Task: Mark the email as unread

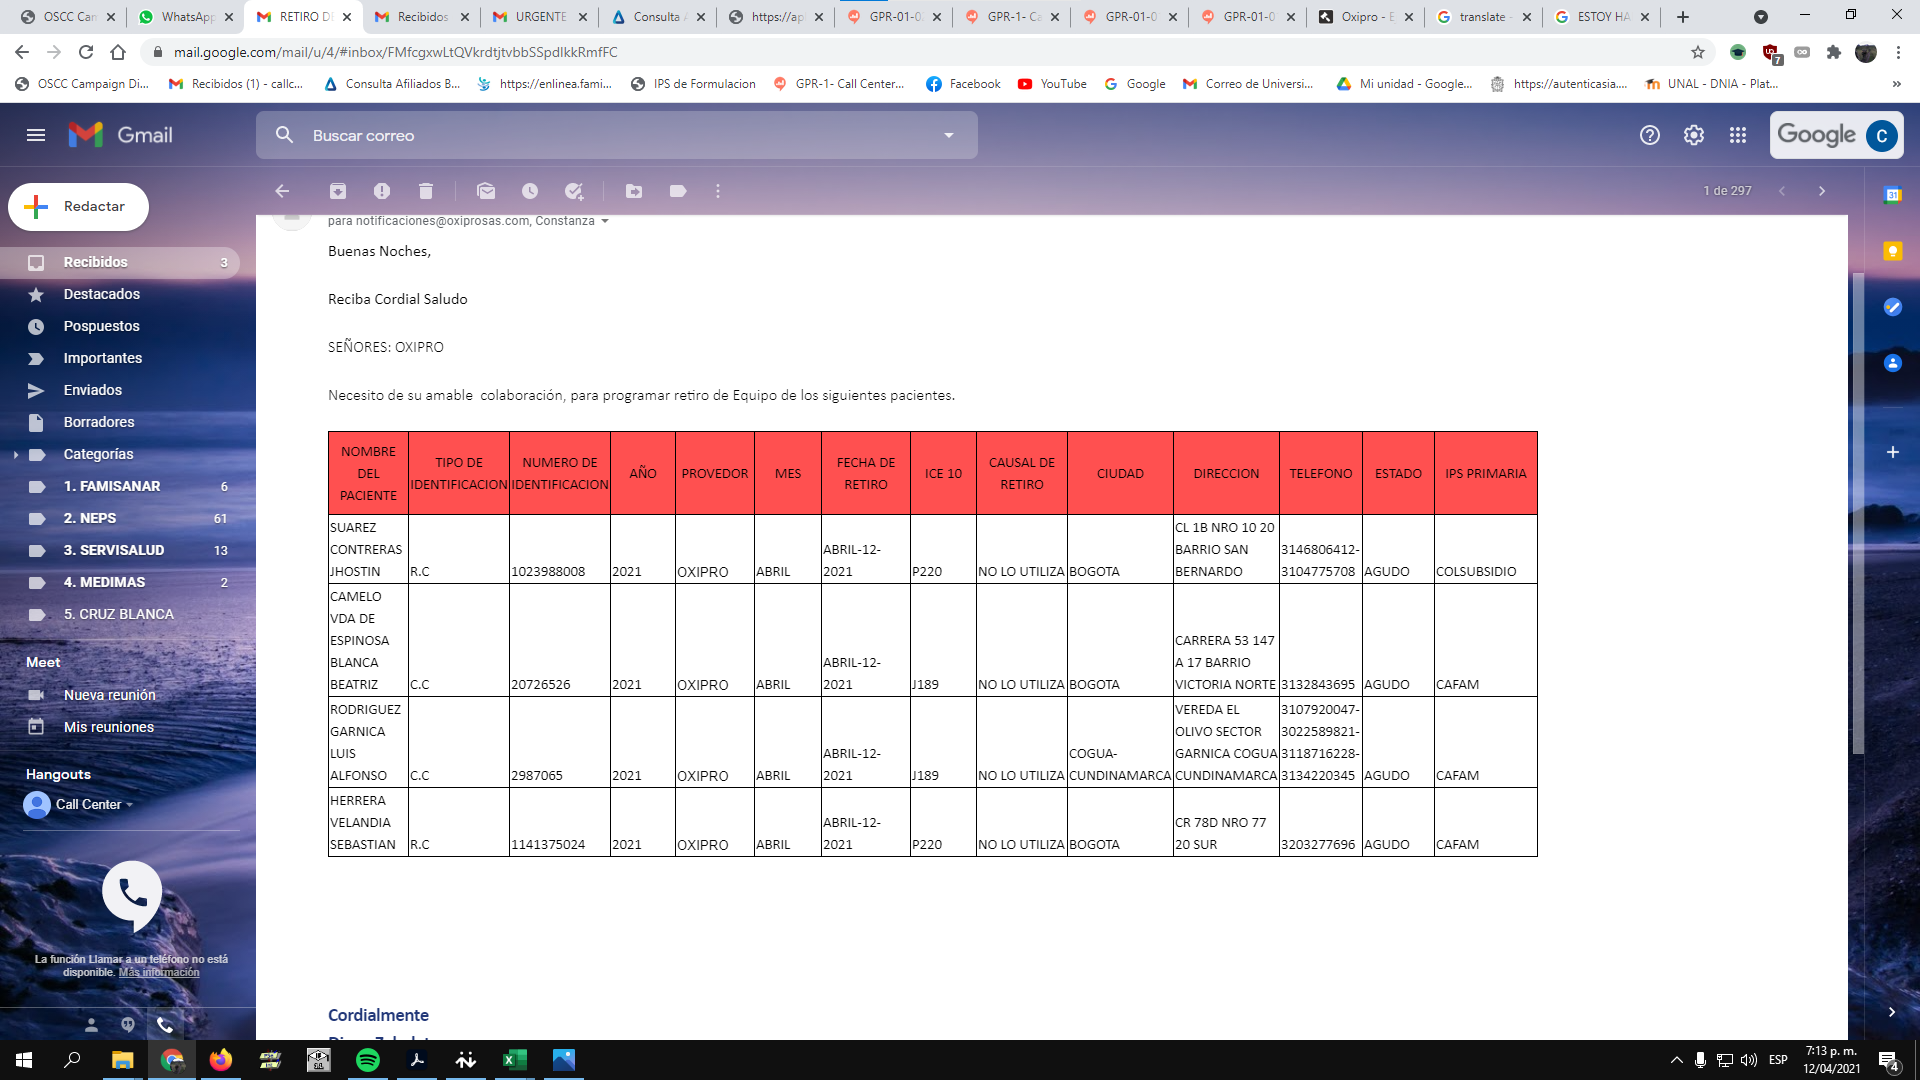Action: point(486,191)
